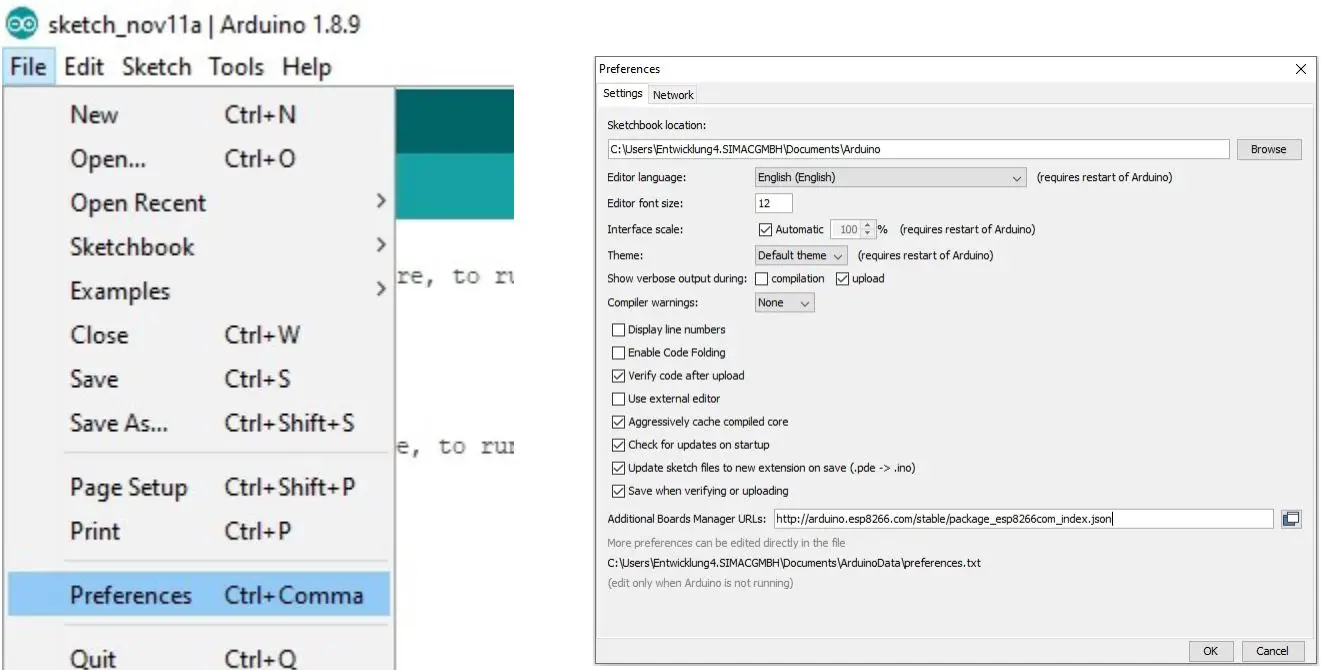
Task: Toggle Check for updates on startup
Action: tap(618, 445)
